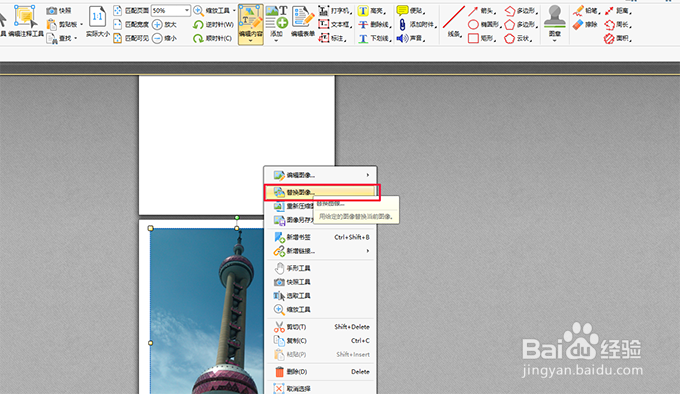Choose 缩放工具 zoom tool in context menu
The width and height of the screenshot is (680, 394).
tap(320, 309)
